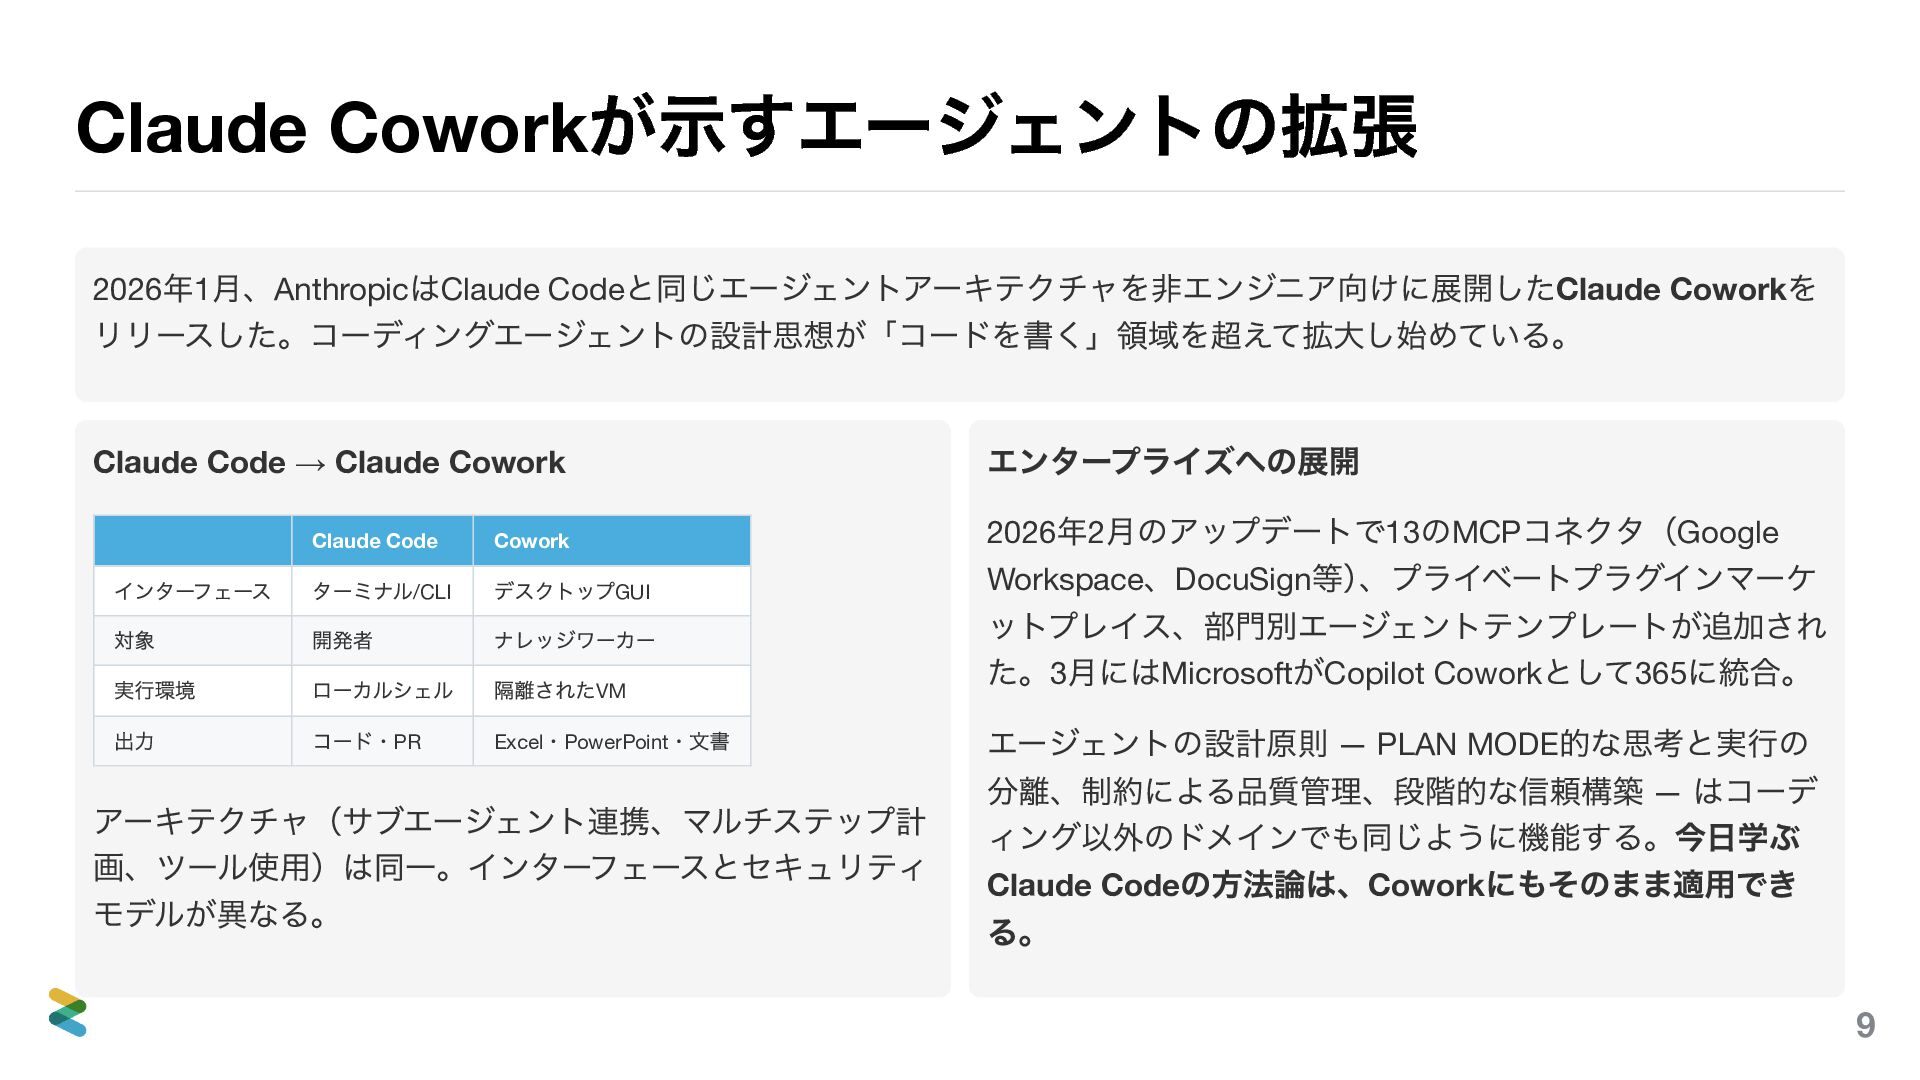Click the bold Claude Cowork text in intro
1920x1080 pixels.
coord(1670,289)
